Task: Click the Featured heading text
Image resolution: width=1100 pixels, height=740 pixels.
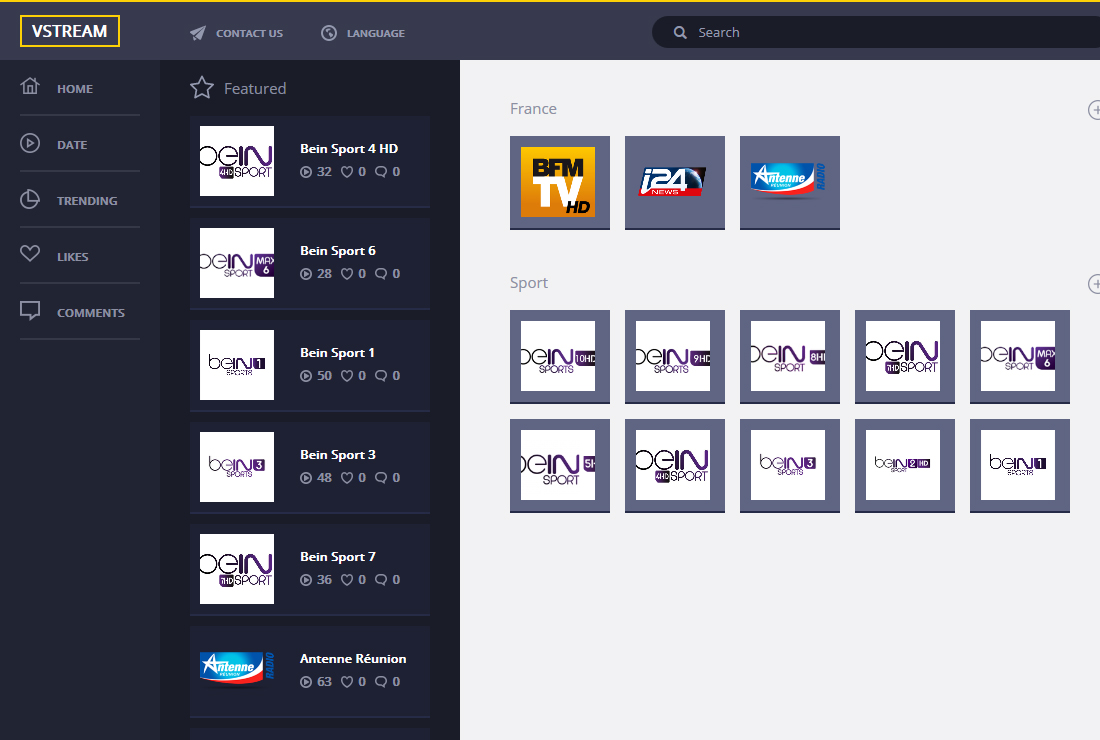Action: (255, 88)
